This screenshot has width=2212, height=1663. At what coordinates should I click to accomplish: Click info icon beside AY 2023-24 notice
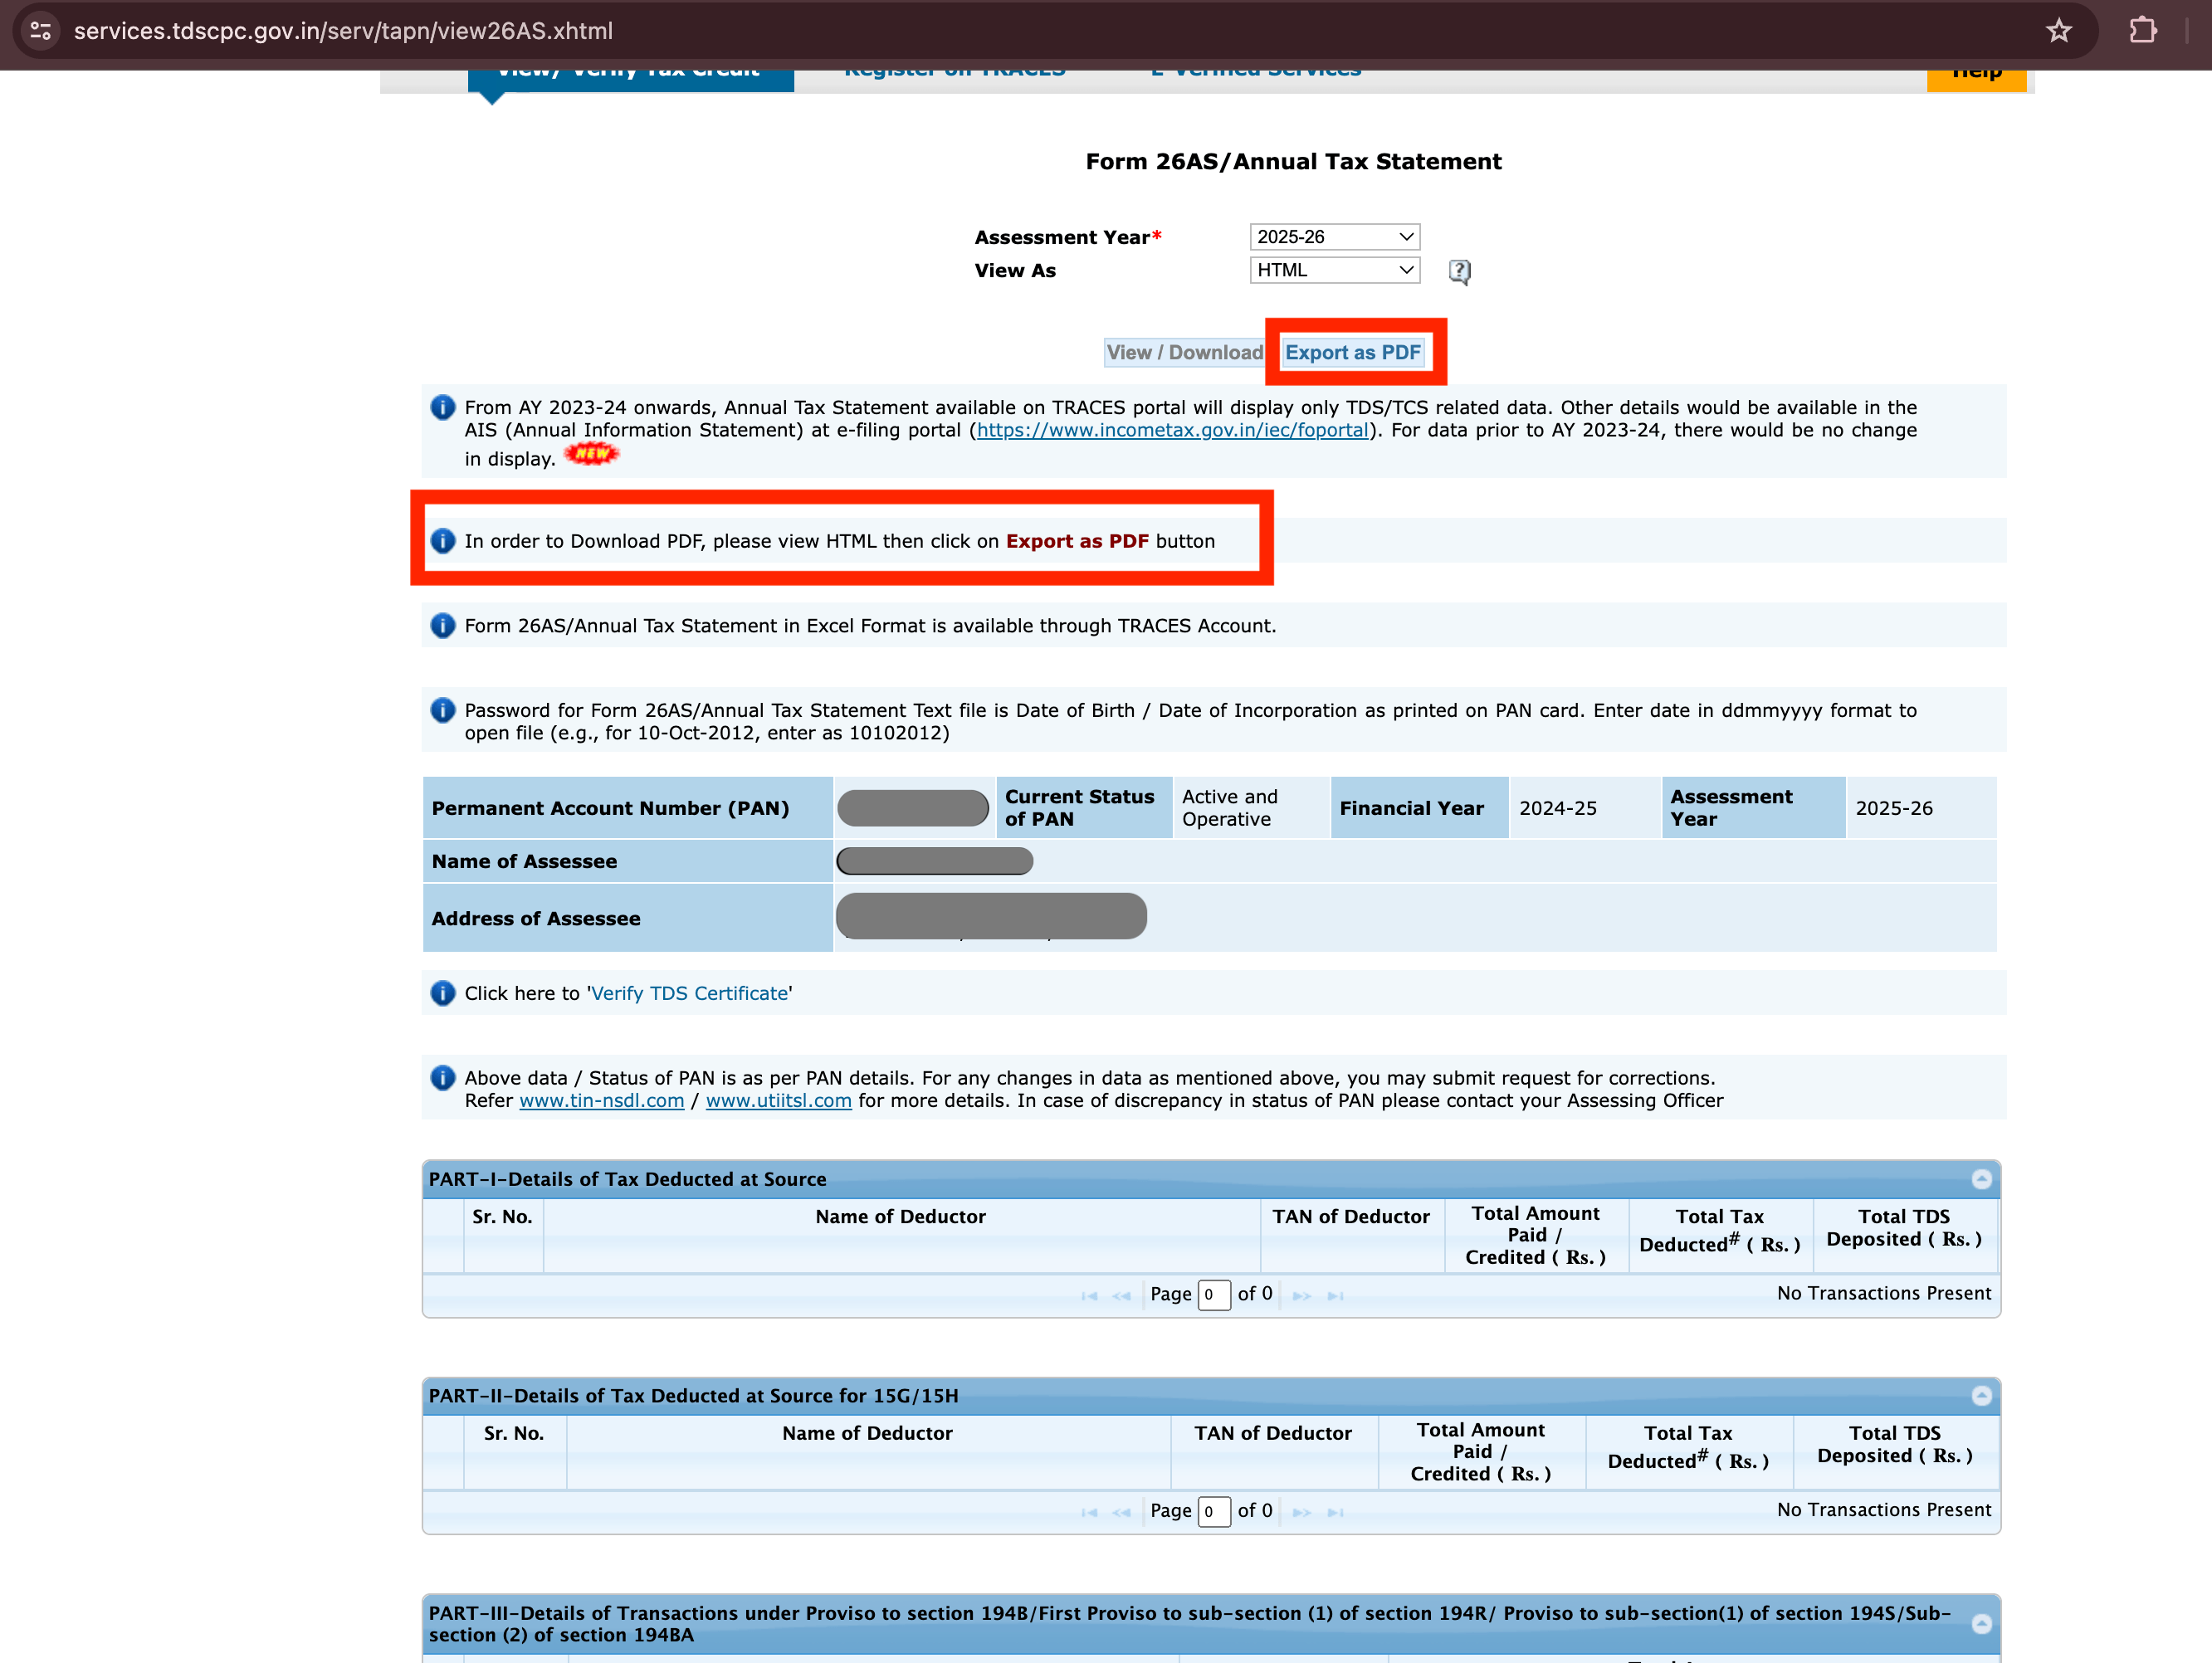442,408
